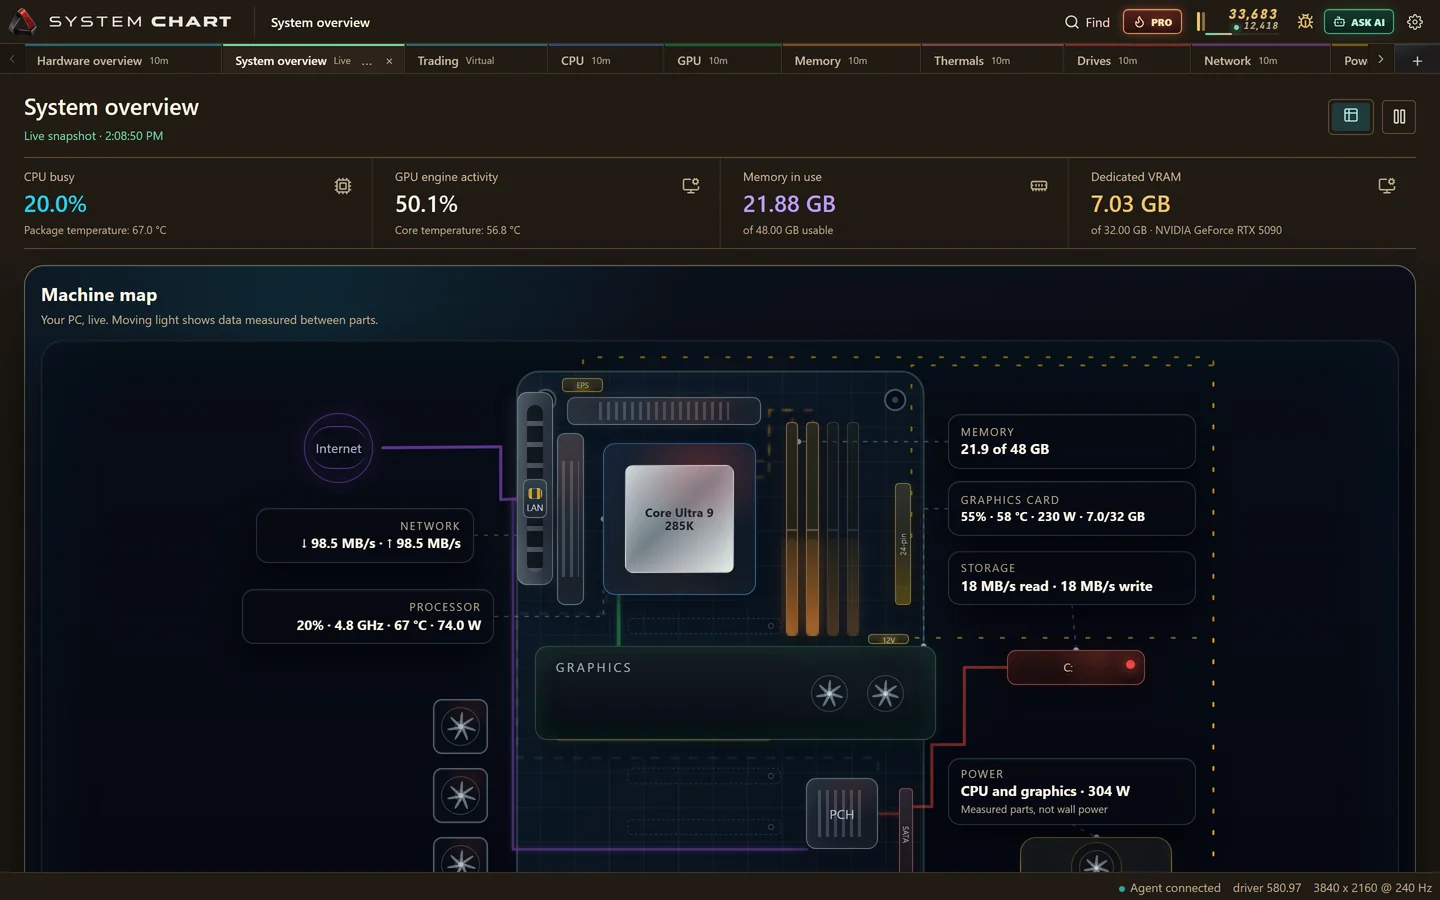Open the bug report icon

tap(1305, 22)
